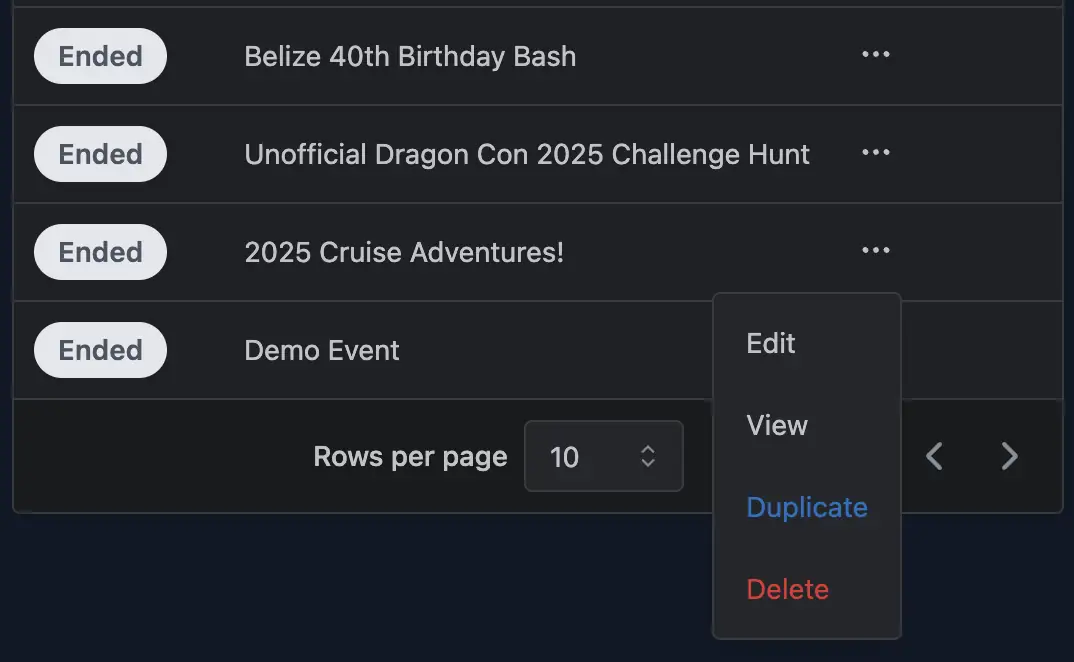Open the Unofficial Dragon Con 2025 Challenge Hunt
Viewport: 1074px width, 662px height.
tap(527, 153)
